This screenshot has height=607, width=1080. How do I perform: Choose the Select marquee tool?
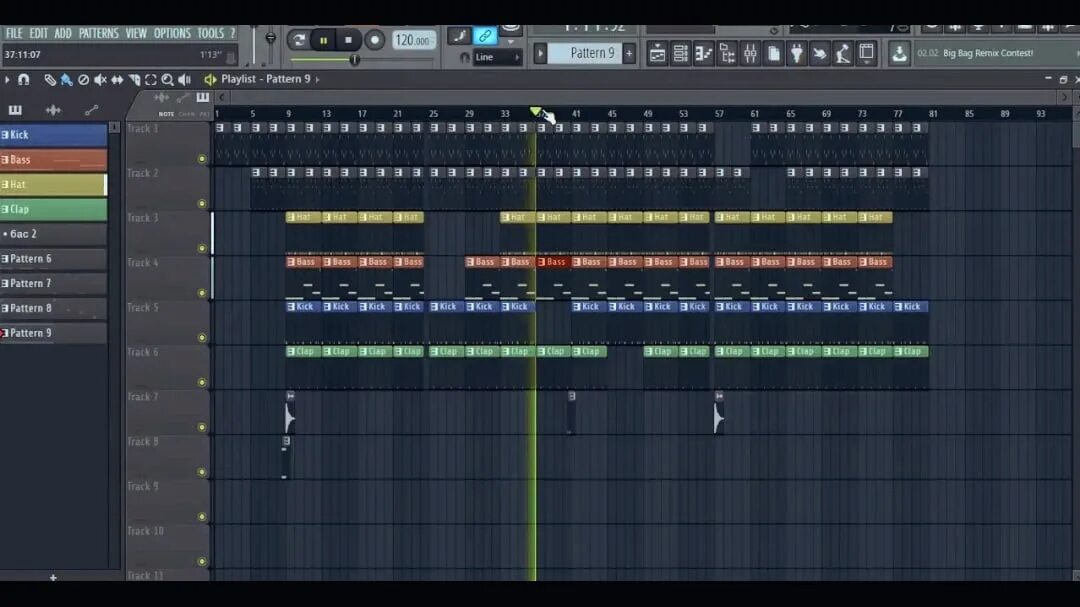point(151,80)
